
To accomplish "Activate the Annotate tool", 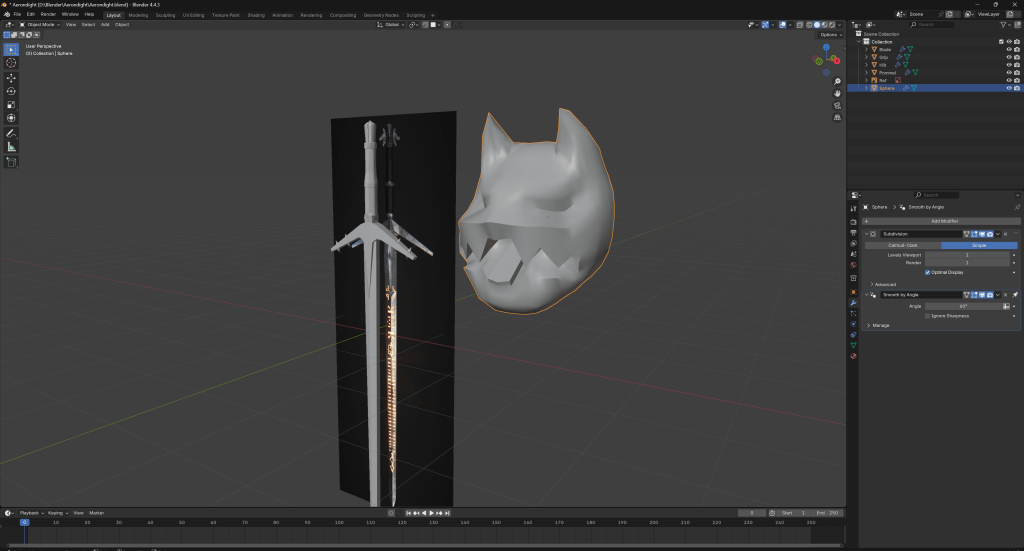I will (x=12, y=133).
